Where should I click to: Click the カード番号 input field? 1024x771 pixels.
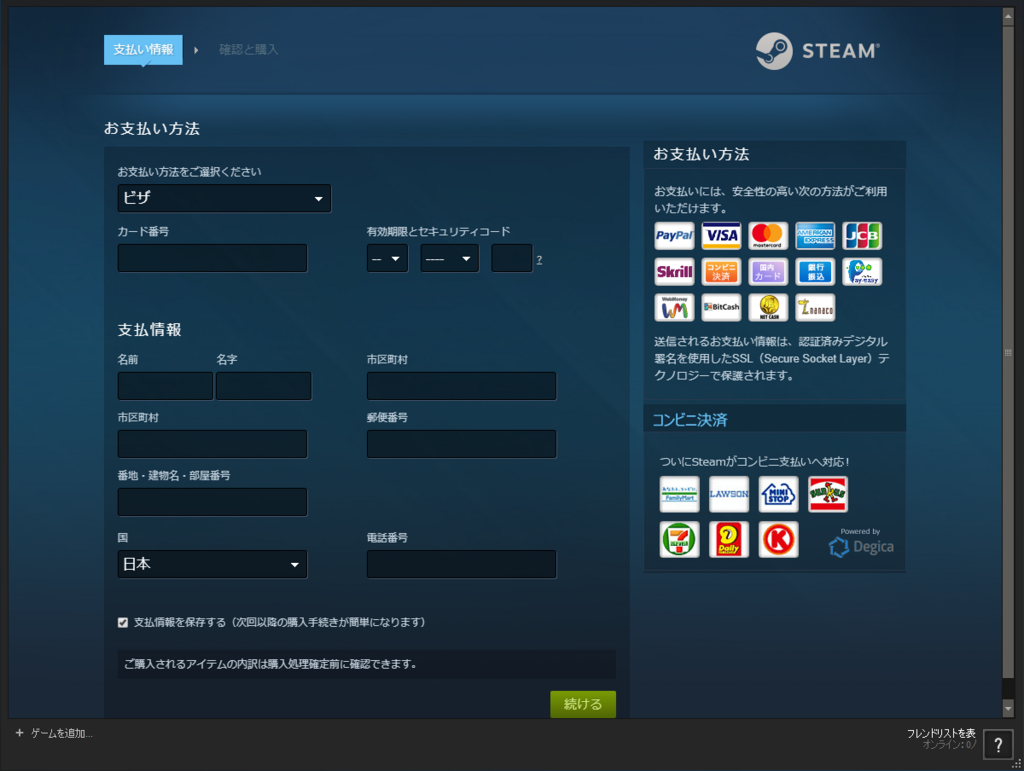click(x=212, y=258)
